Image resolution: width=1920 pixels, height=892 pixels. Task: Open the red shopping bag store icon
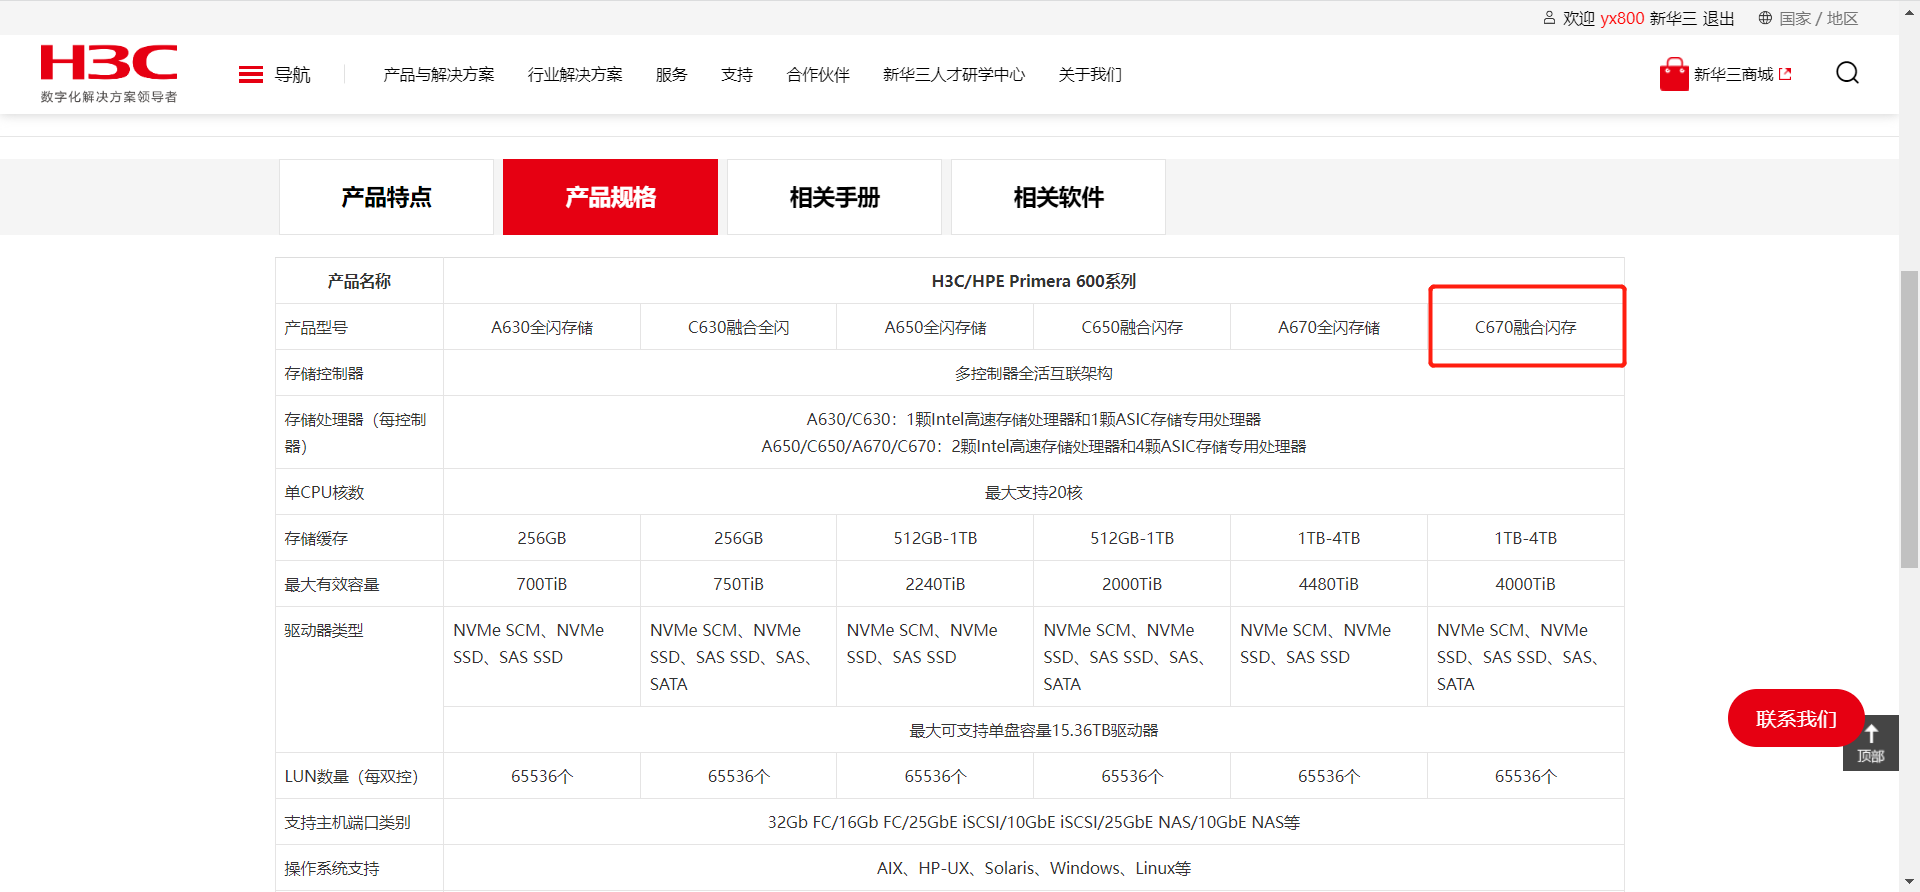(x=1674, y=74)
